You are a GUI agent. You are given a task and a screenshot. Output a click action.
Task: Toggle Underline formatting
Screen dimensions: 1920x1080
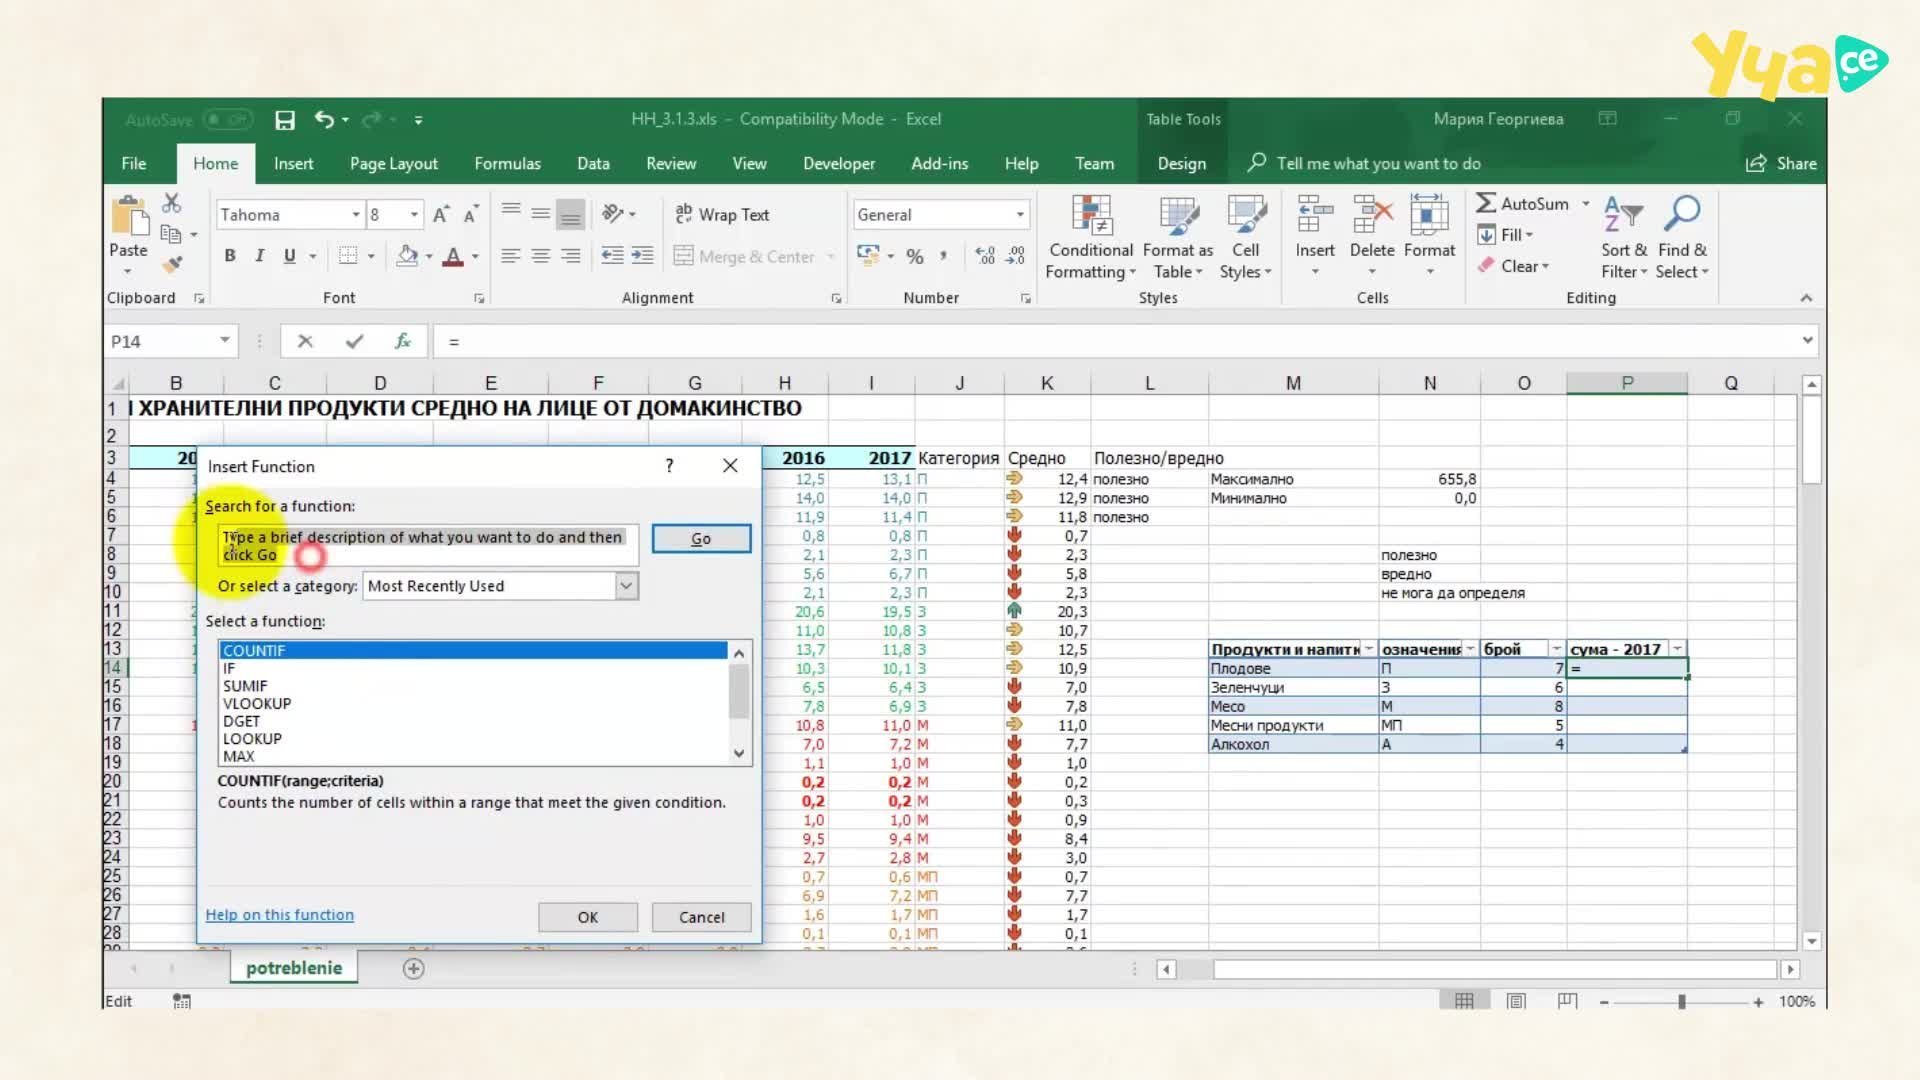click(290, 257)
